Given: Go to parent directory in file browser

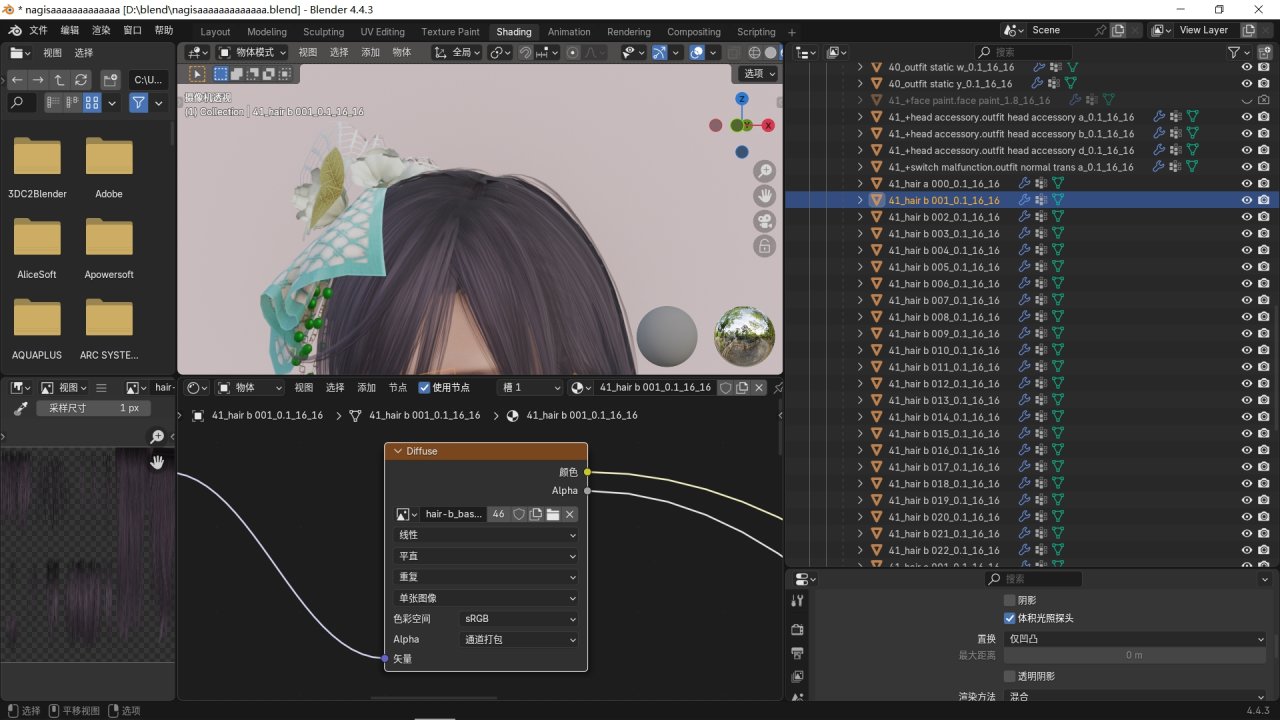Looking at the screenshot, I should click(59, 79).
